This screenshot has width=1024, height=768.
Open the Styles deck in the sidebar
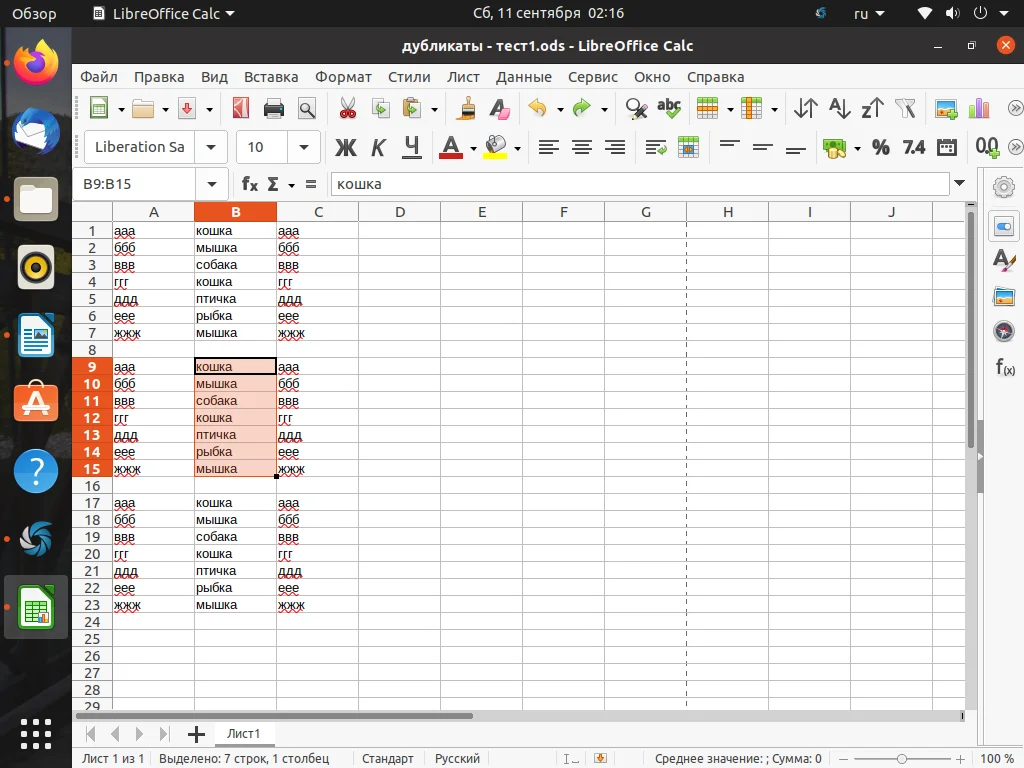(1004, 260)
